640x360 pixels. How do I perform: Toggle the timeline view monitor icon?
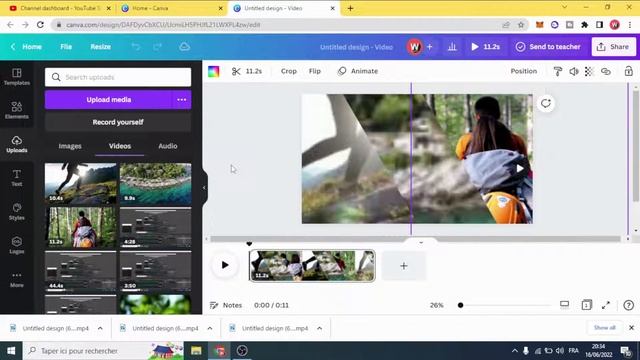click(x=564, y=304)
